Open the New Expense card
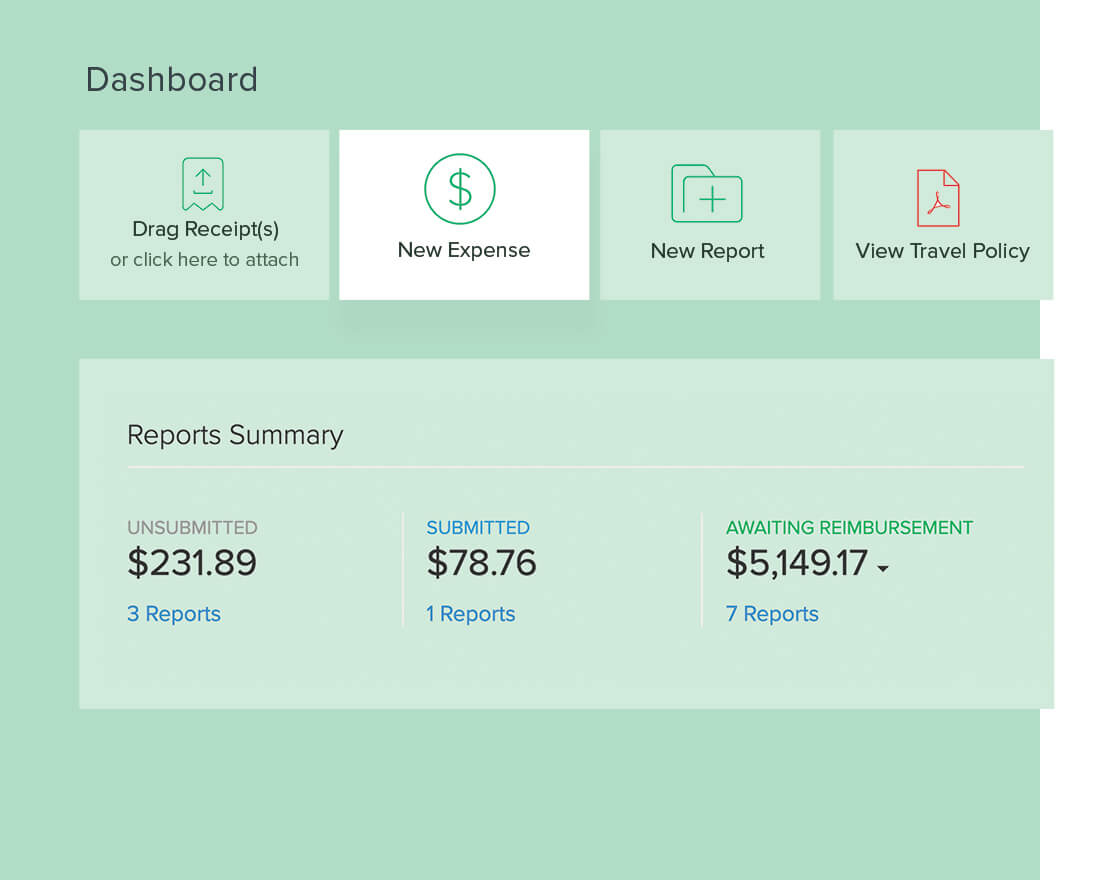 point(463,214)
